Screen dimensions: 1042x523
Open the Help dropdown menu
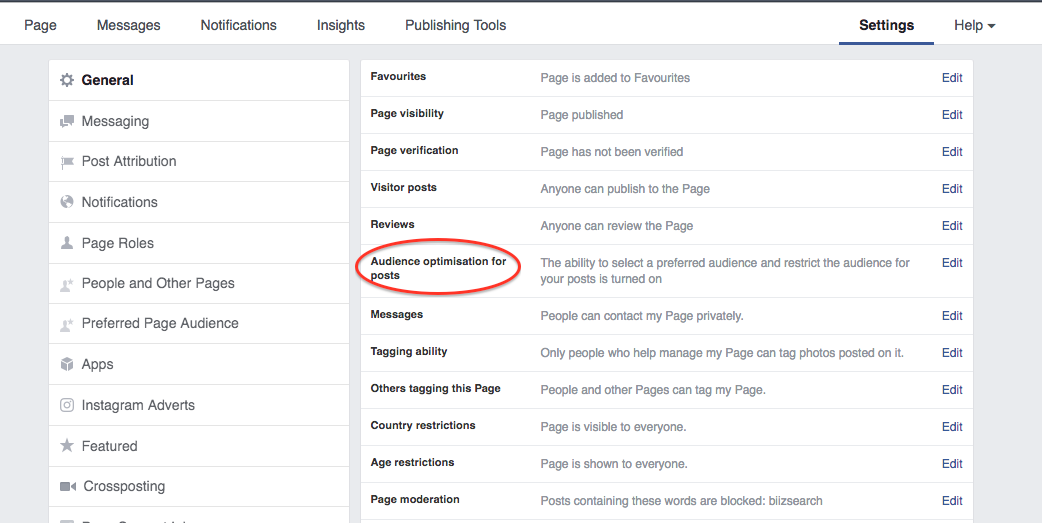coord(974,25)
